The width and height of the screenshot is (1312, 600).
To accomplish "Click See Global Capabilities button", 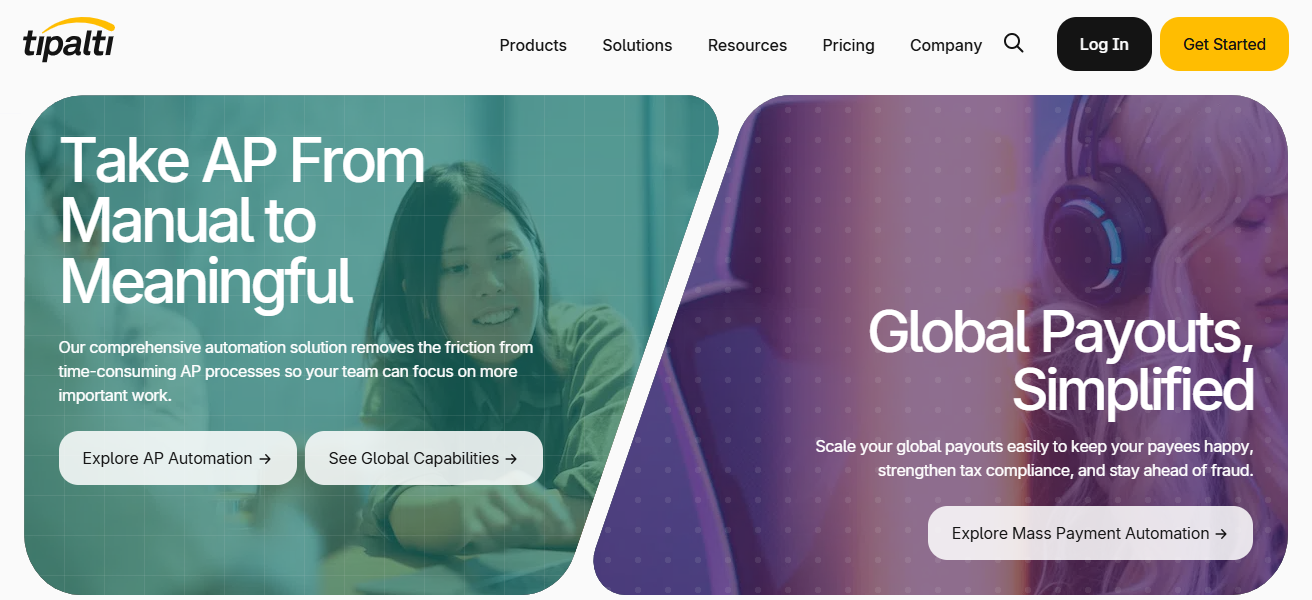I will pos(424,458).
